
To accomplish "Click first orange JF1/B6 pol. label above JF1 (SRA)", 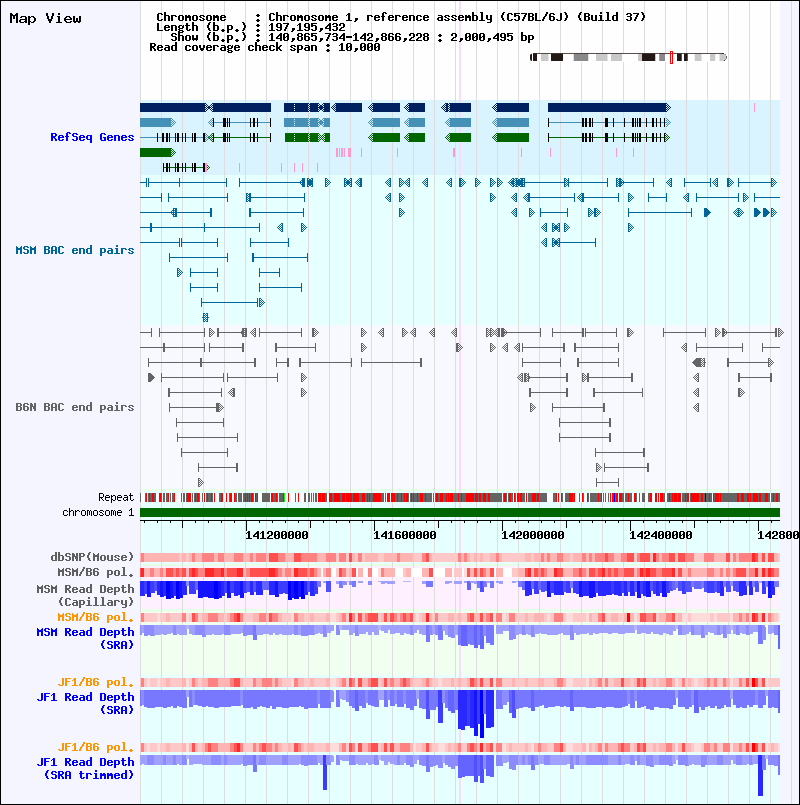I will 96,682.
